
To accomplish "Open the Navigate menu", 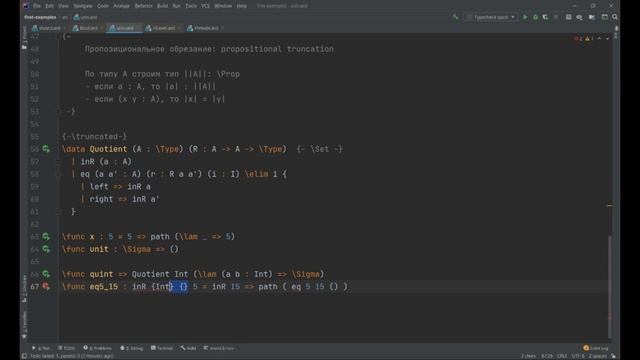I will point(83,6).
